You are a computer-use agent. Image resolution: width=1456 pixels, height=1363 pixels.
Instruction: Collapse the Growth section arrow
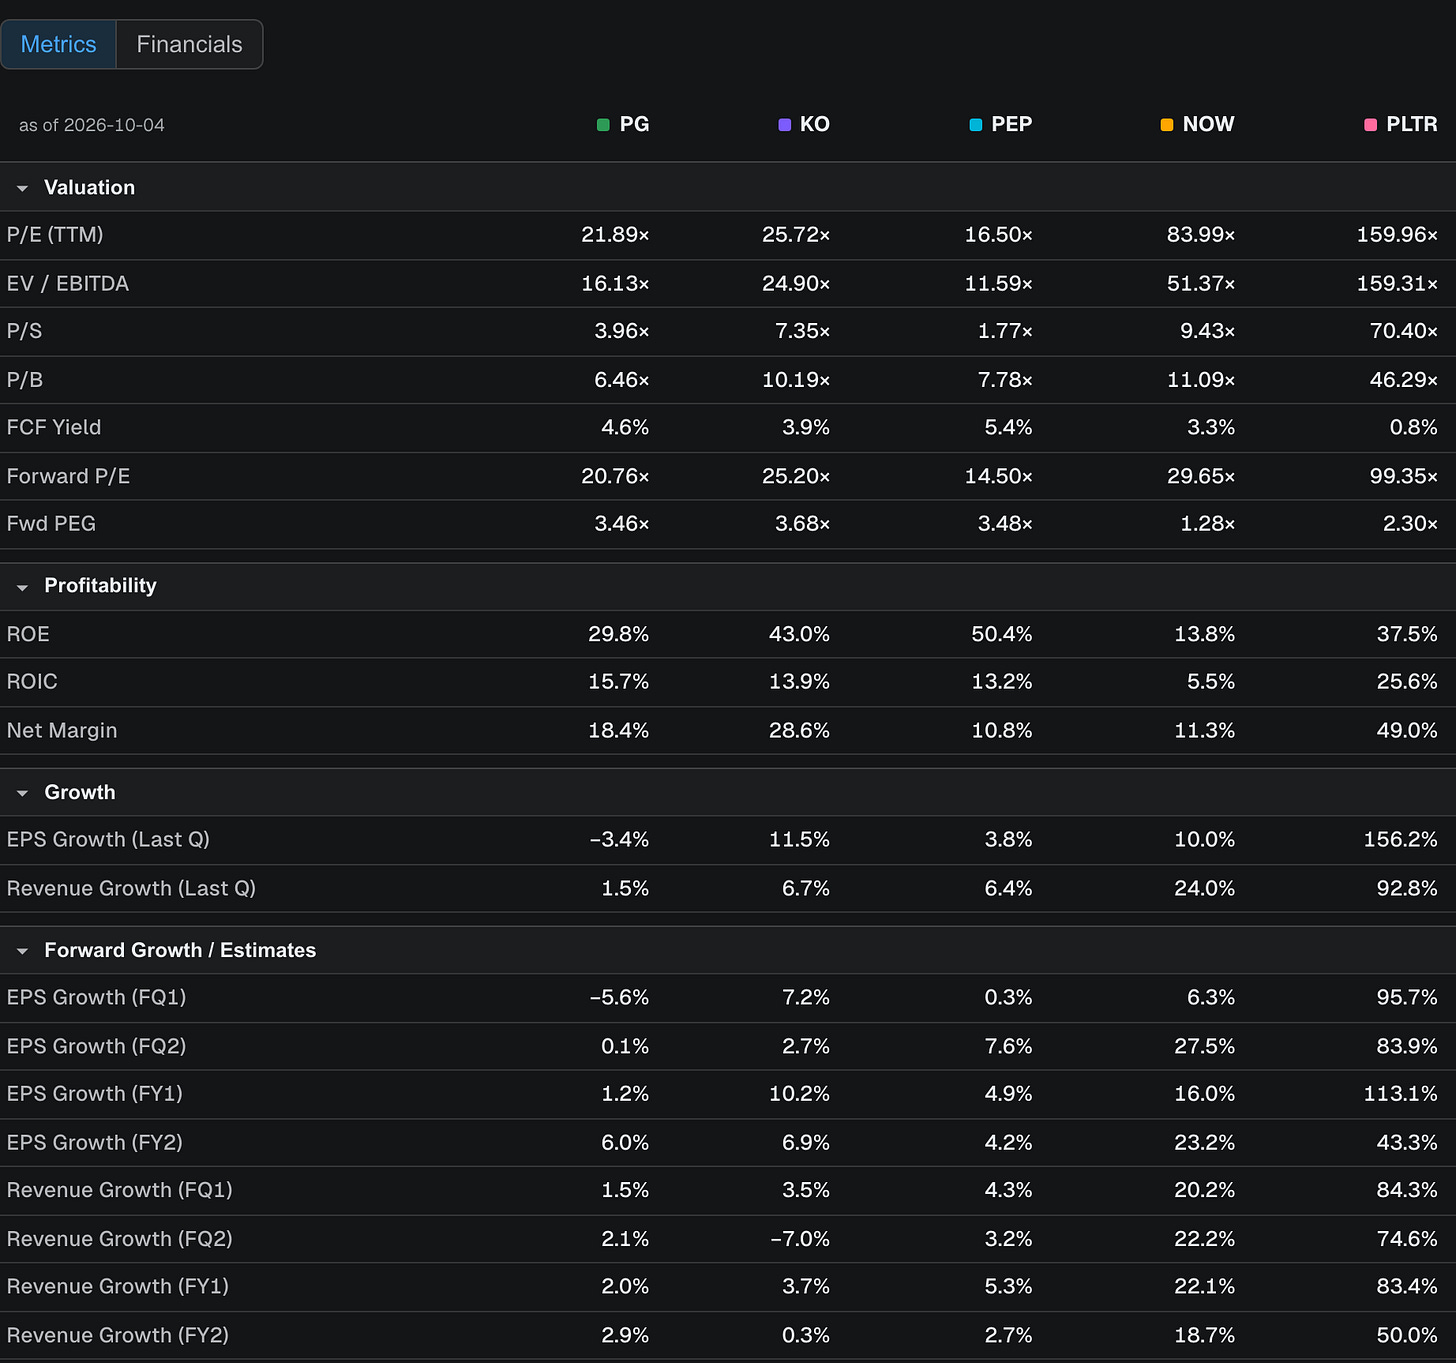(22, 793)
